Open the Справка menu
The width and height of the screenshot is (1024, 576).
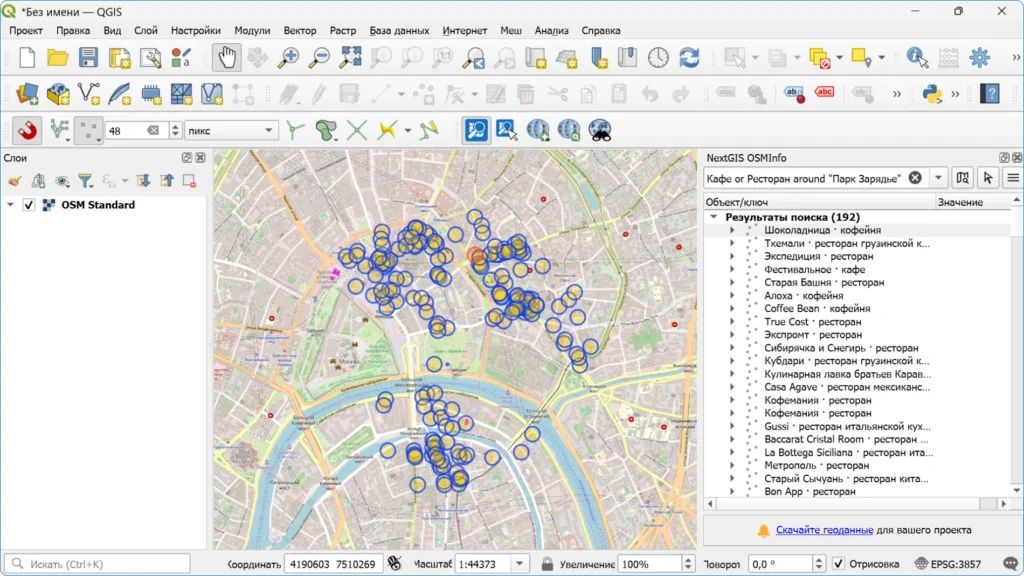601,30
